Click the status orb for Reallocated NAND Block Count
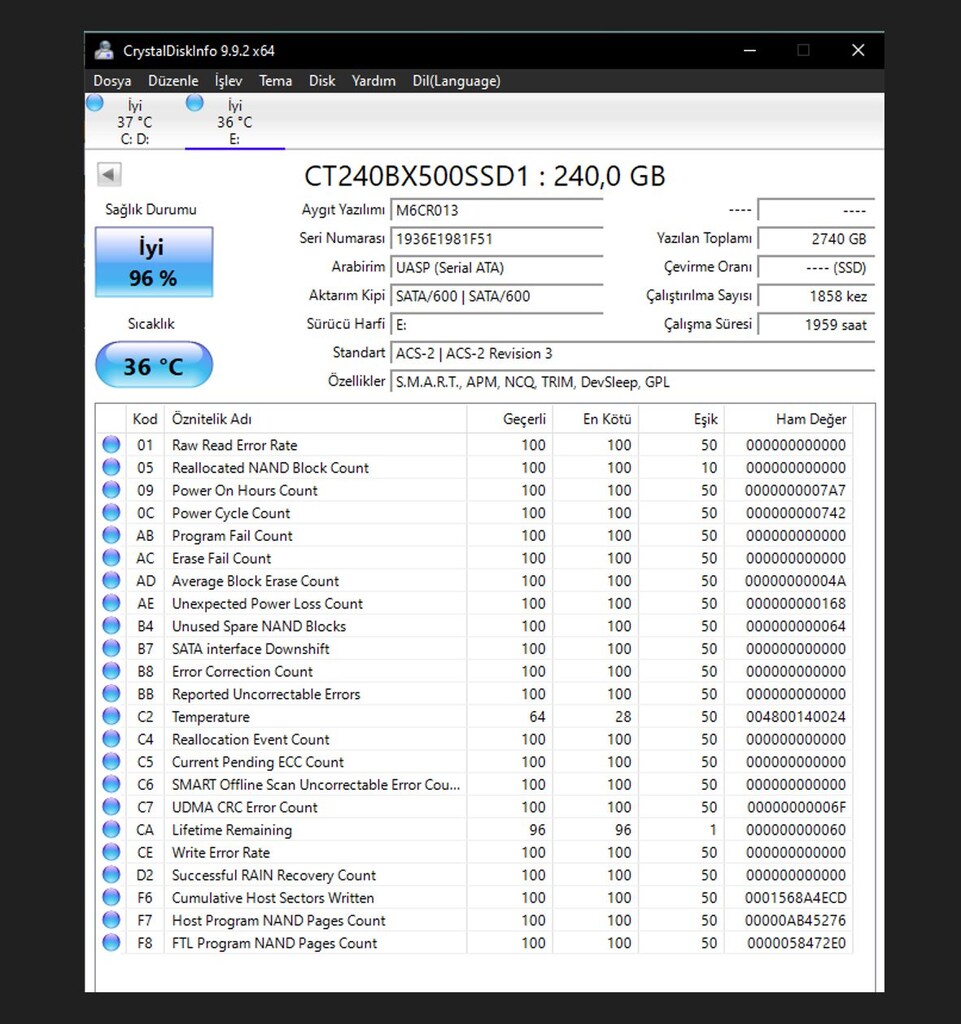The height and width of the screenshot is (1024, 961). coord(112,468)
